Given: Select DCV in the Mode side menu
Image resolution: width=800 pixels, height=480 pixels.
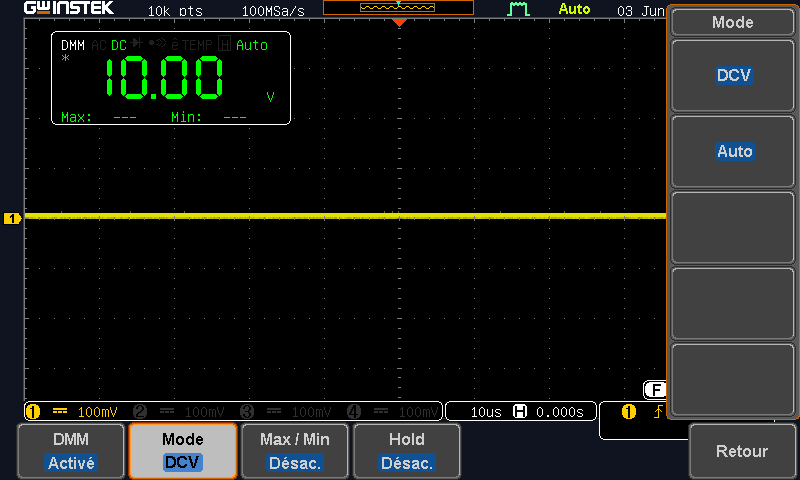Looking at the screenshot, I should (x=733, y=75).
